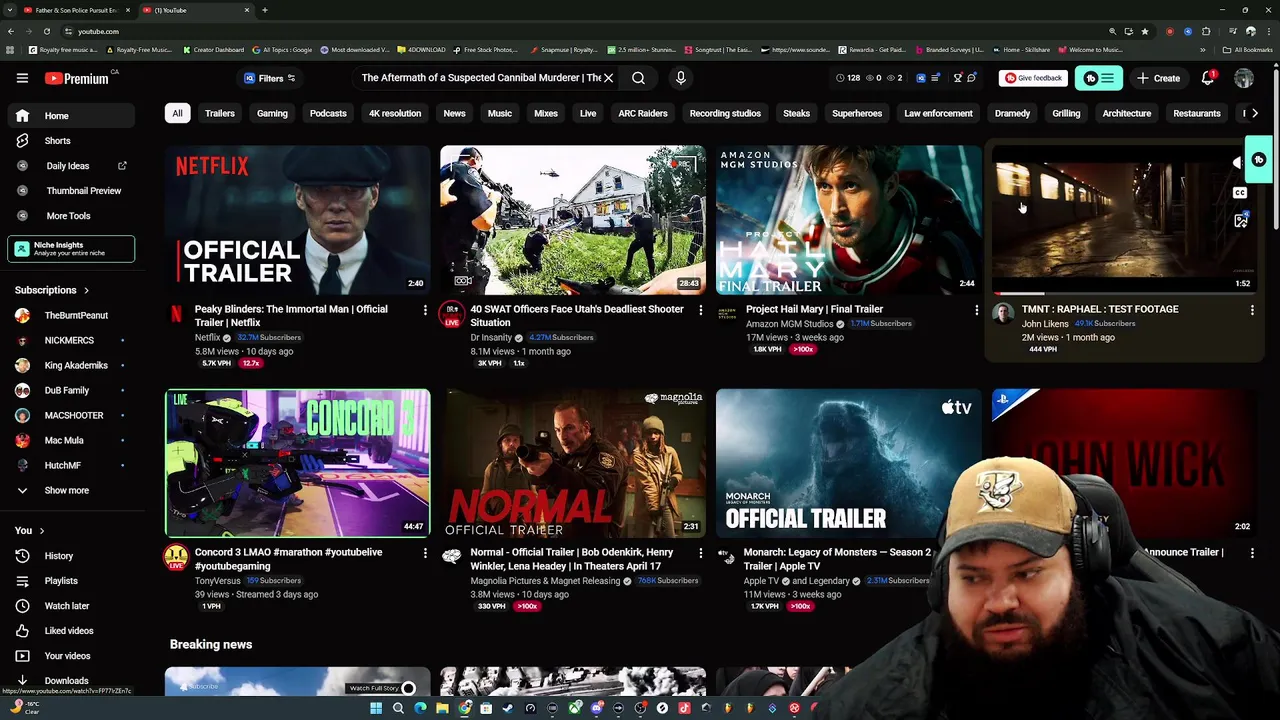Image resolution: width=1280 pixels, height=720 pixels.
Task: Click the Netflix channel avatar
Action: [176, 314]
